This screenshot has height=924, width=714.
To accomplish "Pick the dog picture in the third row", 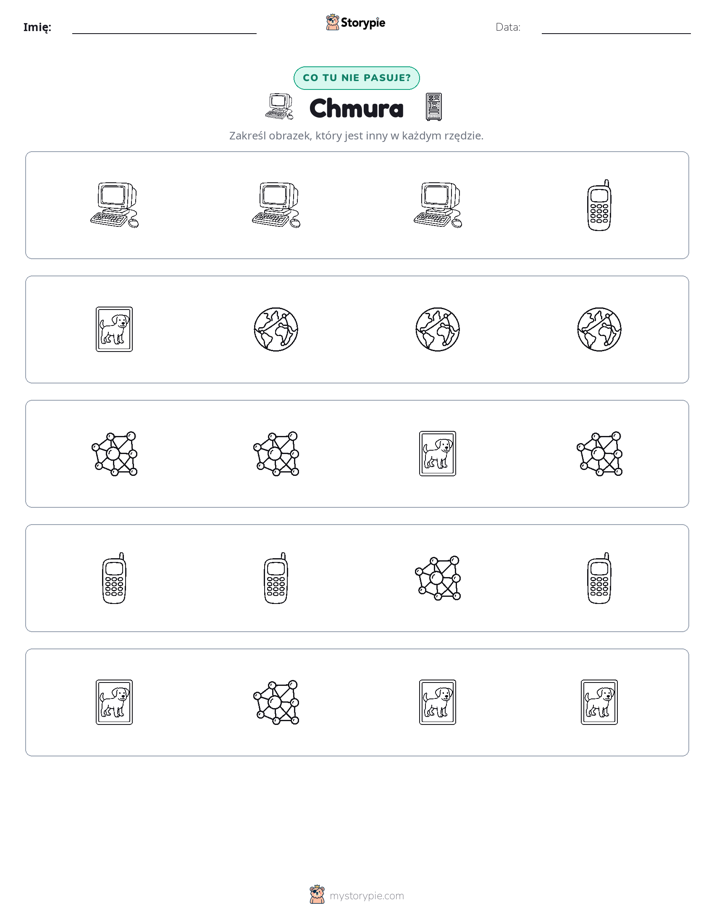I will click(x=437, y=454).
